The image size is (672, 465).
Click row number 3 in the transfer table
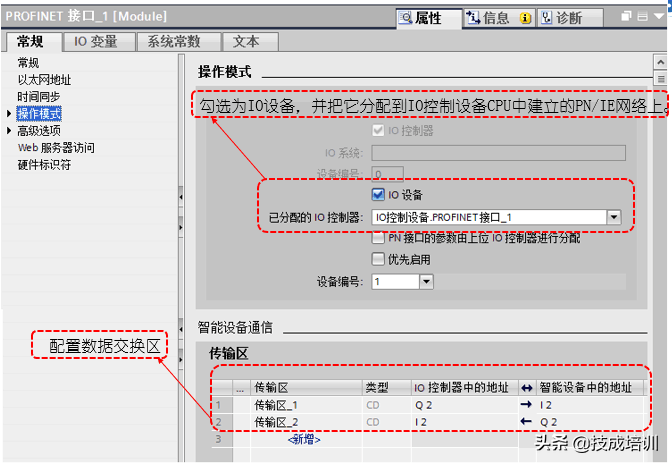click(219, 439)
